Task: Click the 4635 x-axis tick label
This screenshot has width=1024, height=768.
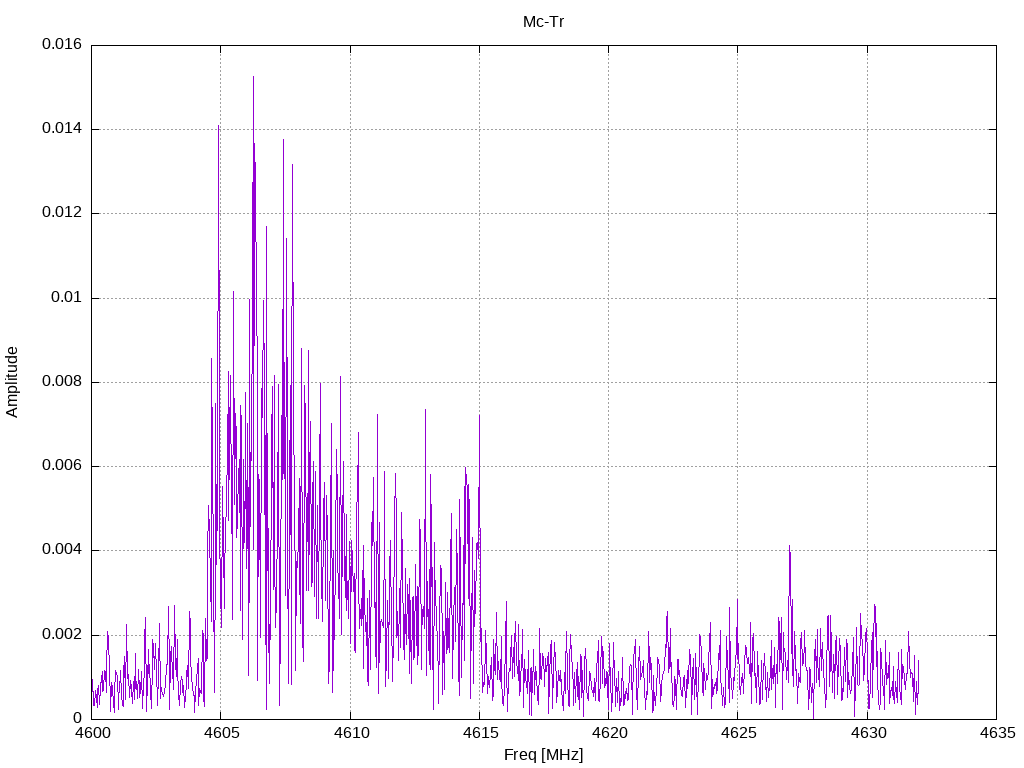Action: click(996, 734)
